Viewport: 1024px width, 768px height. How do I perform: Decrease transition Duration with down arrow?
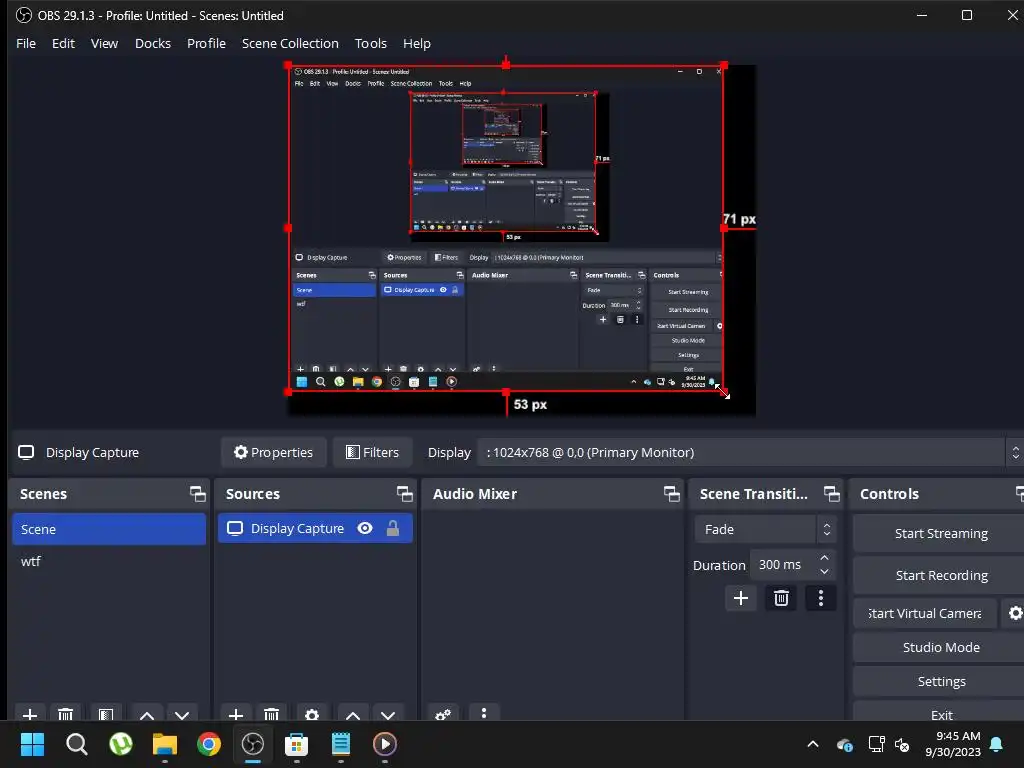824,571
